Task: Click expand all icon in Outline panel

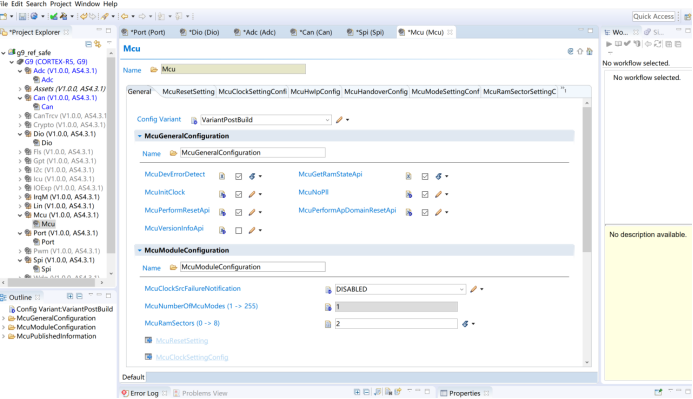Action: point(70,296)
